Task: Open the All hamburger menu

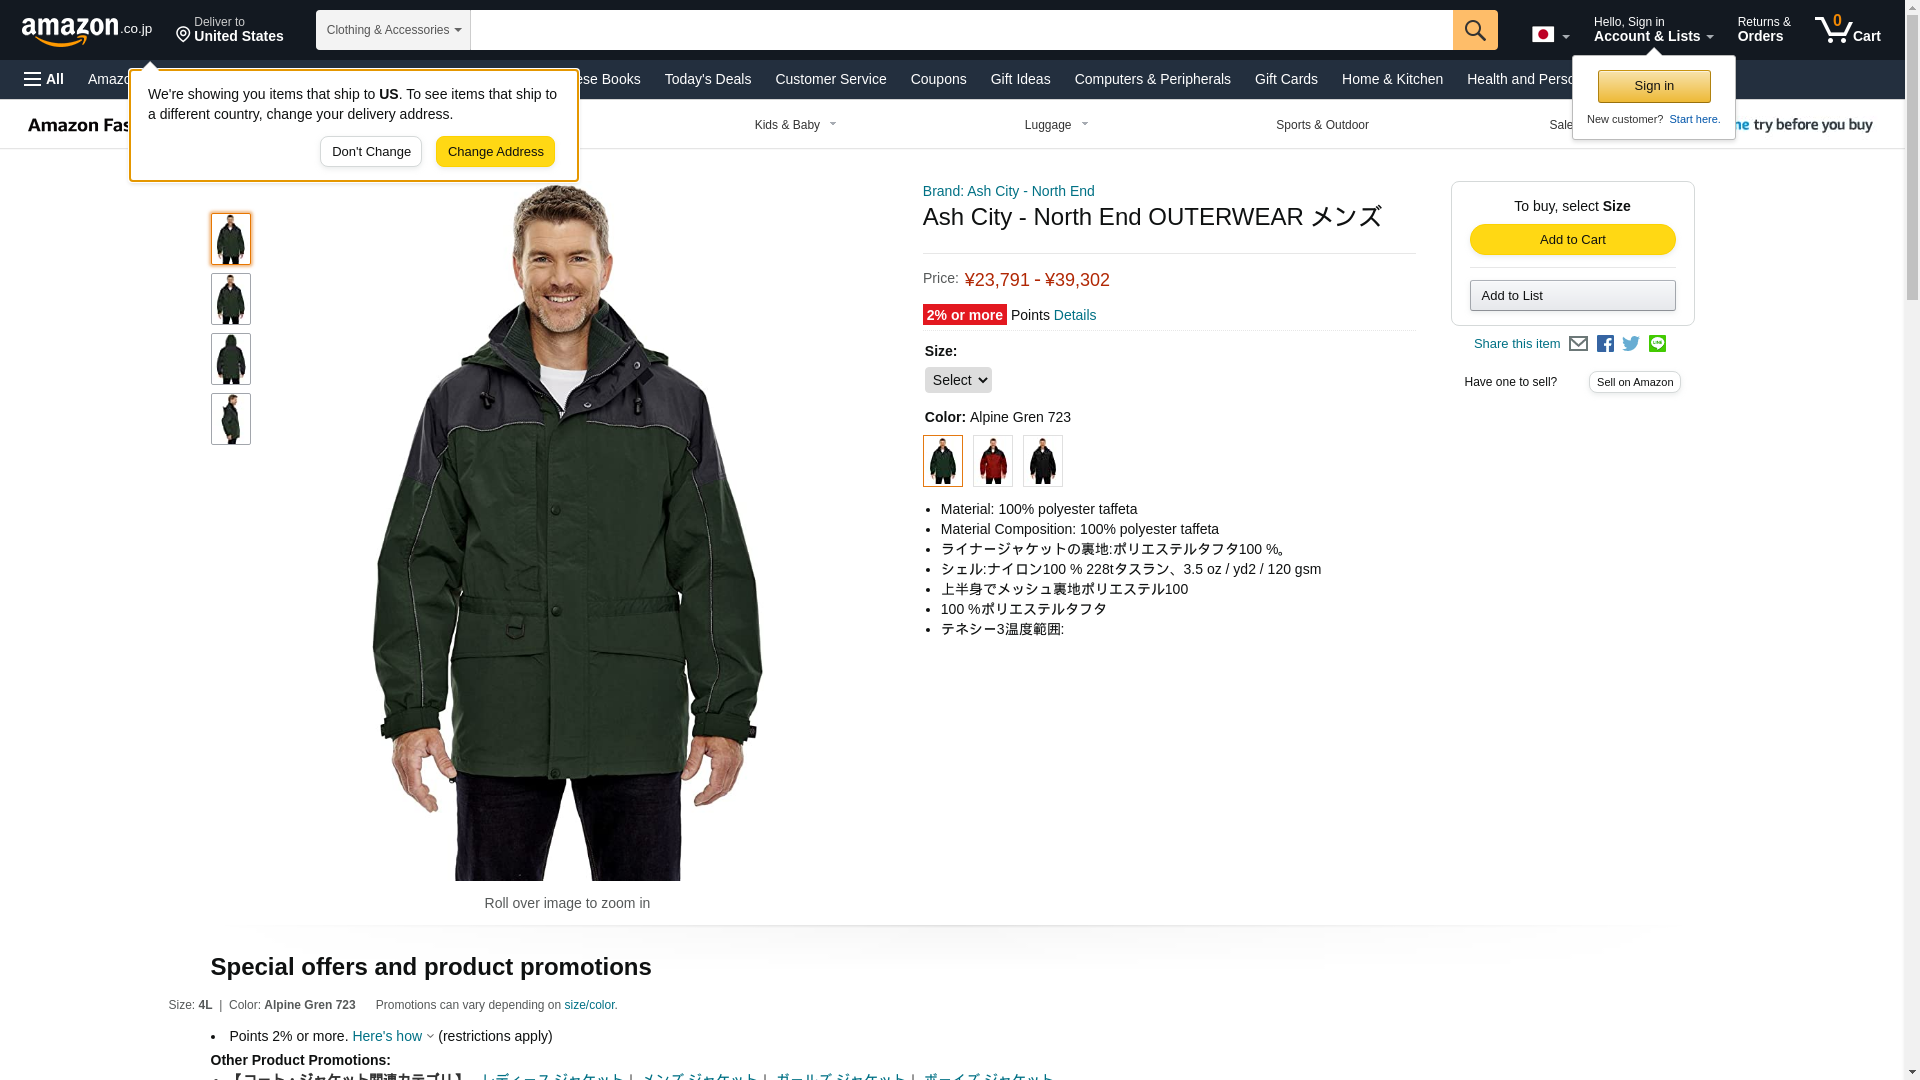Action: pos(44,79)
